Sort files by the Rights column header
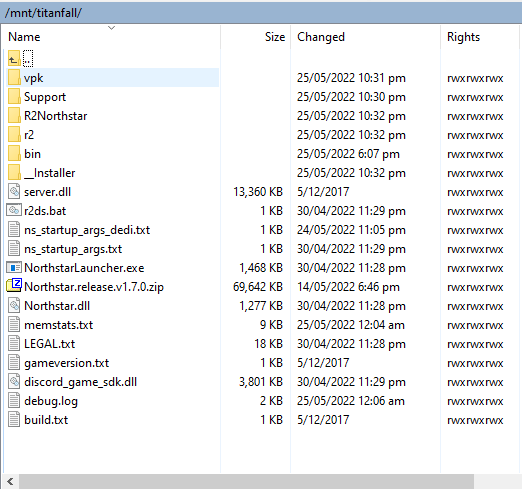 tap(481, 37)
